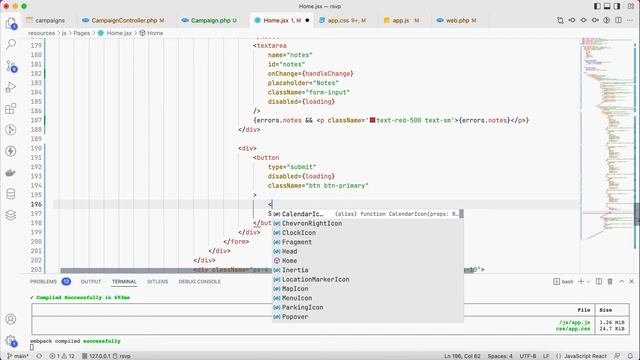Maximize panel with the up chevron

pos(621,281)
